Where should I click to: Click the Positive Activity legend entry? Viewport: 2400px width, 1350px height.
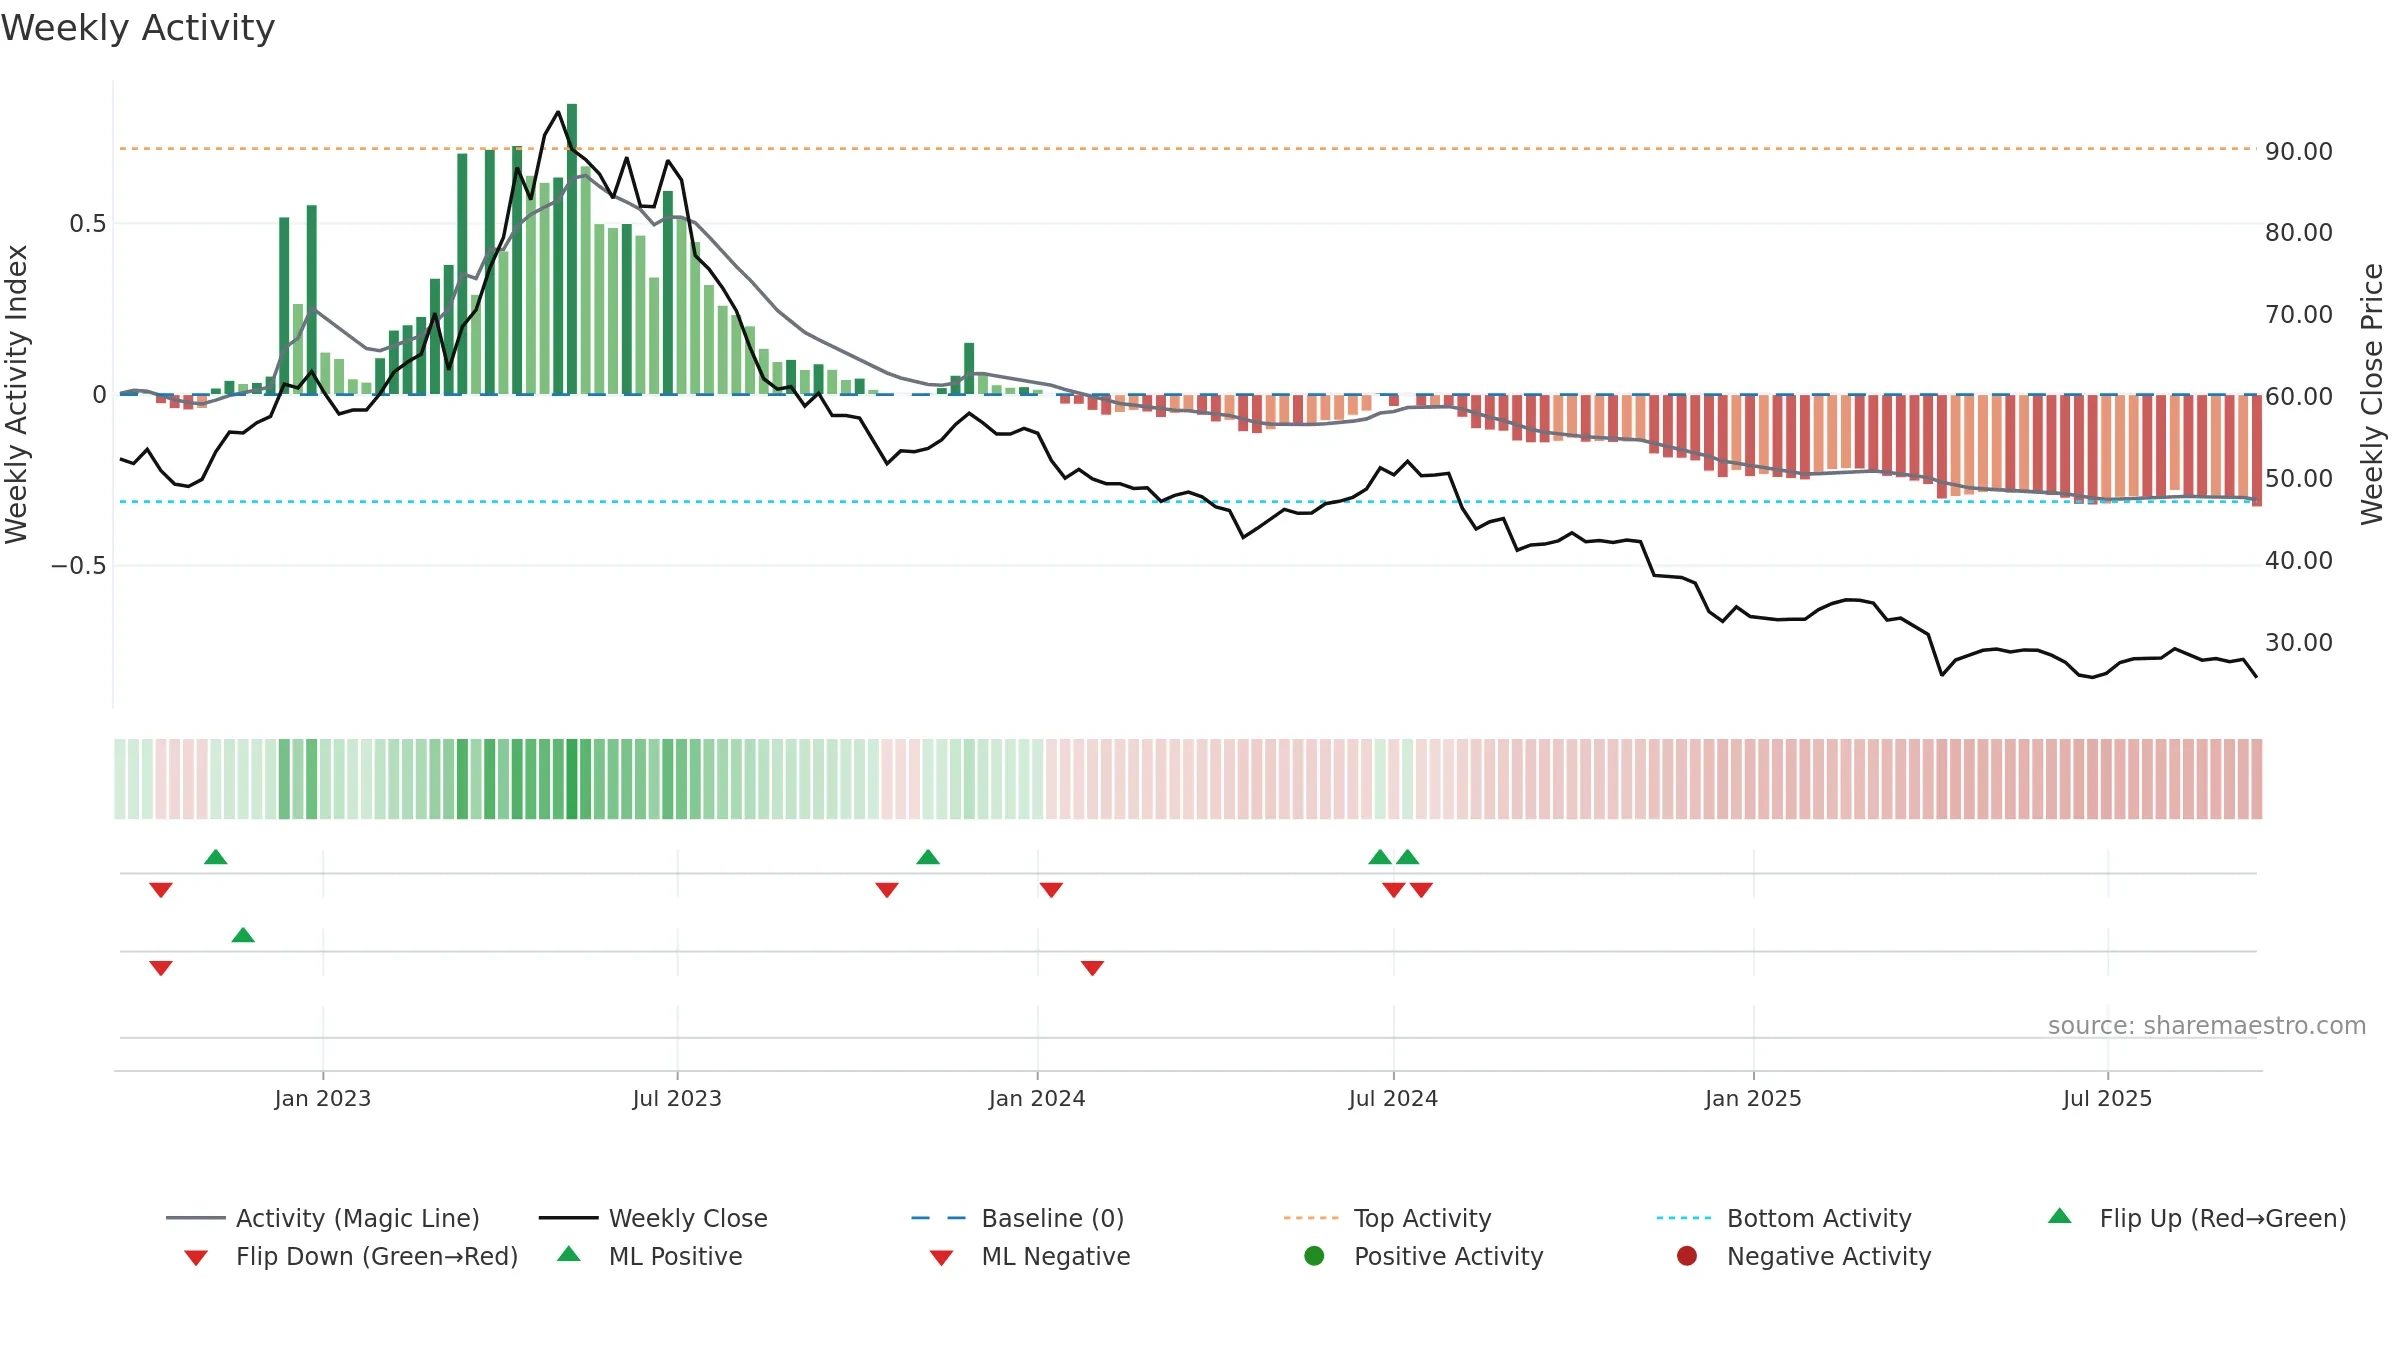[1424, 1256]
